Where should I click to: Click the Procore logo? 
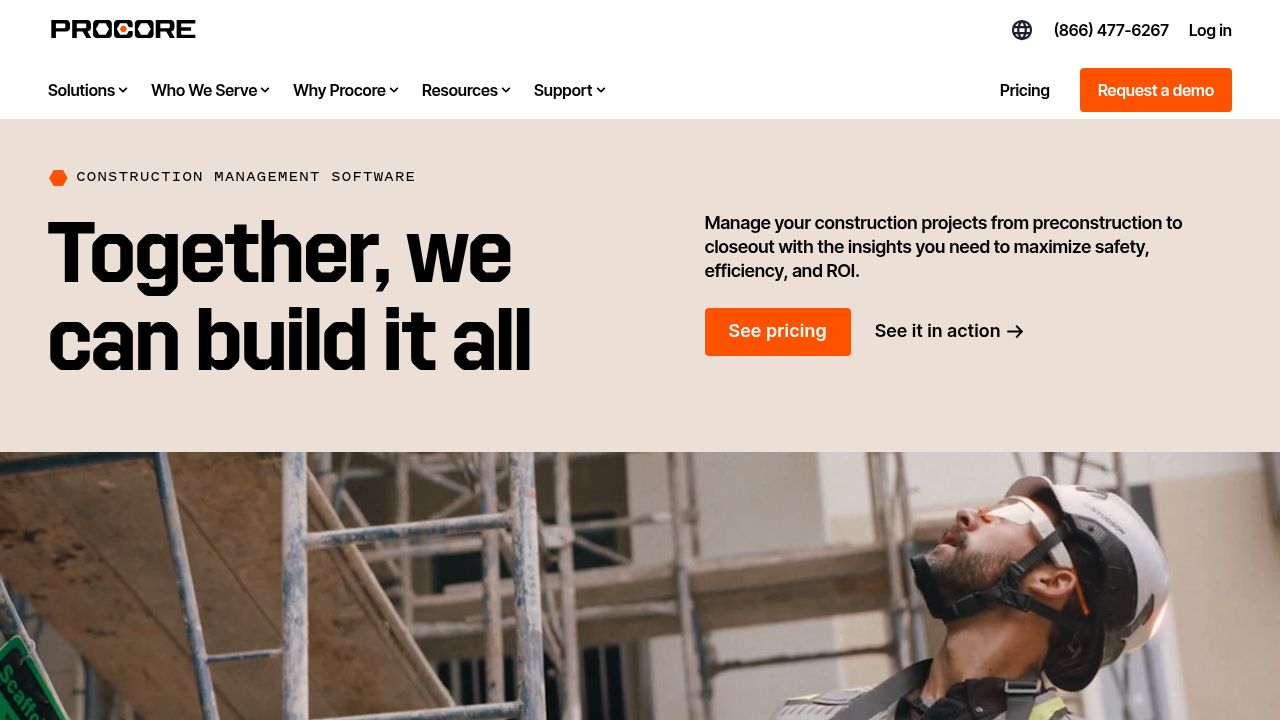[x=123, y=29]
